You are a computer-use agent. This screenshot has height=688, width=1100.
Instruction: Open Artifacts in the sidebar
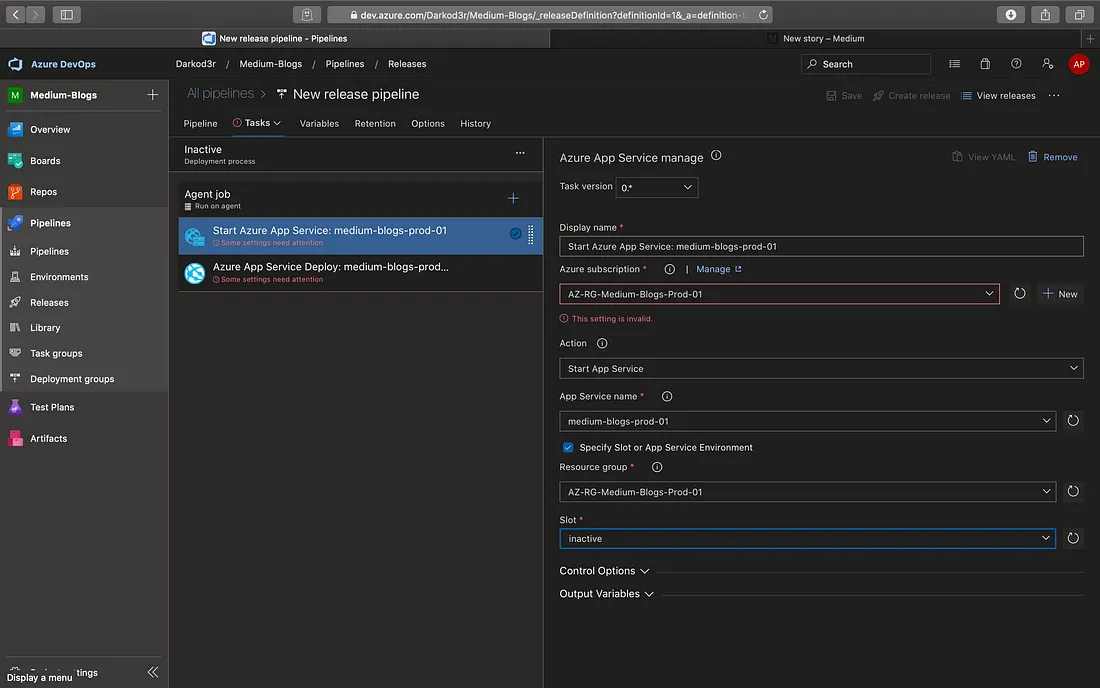48,438
